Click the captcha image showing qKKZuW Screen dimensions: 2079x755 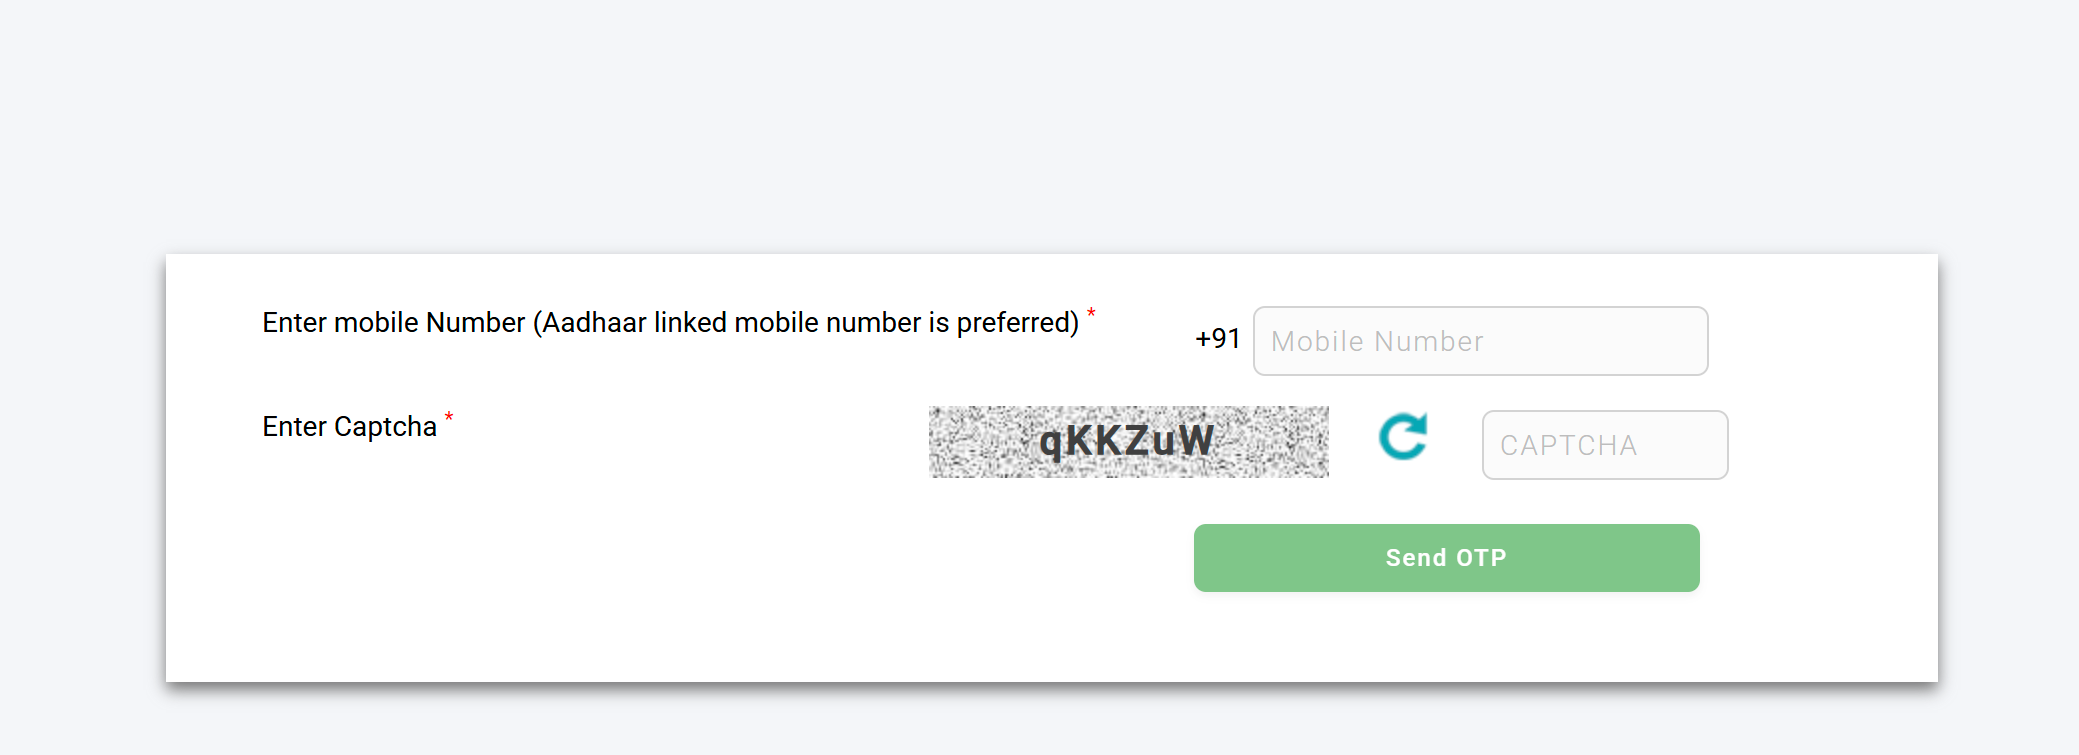pyautogui.click(x=1128, y=443)
